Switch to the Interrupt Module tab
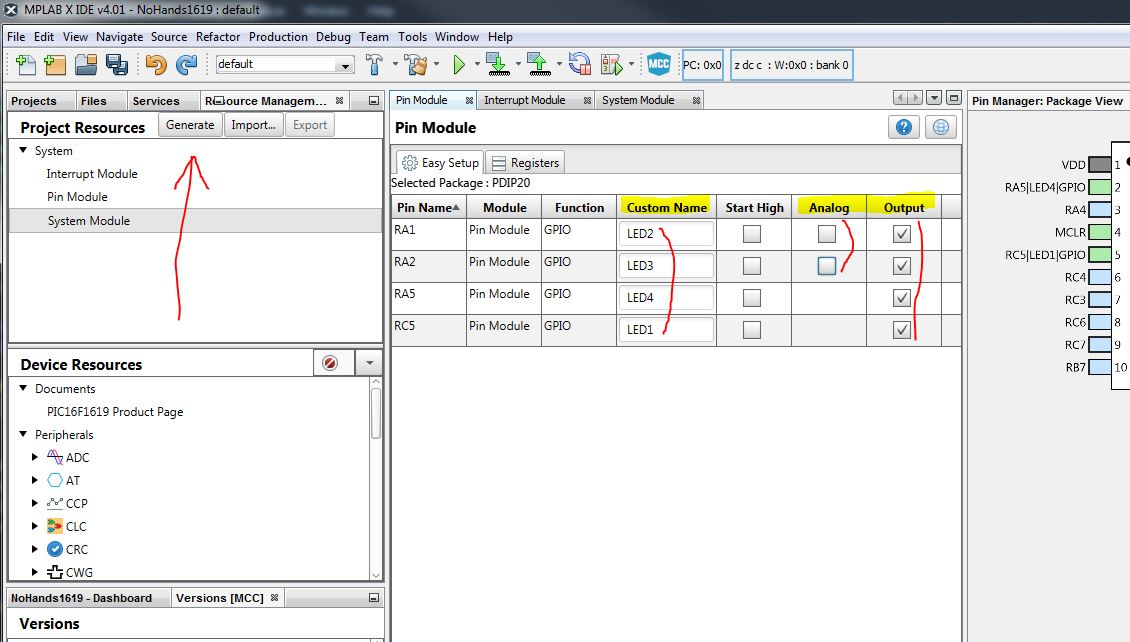 click(x=524, y=100)
